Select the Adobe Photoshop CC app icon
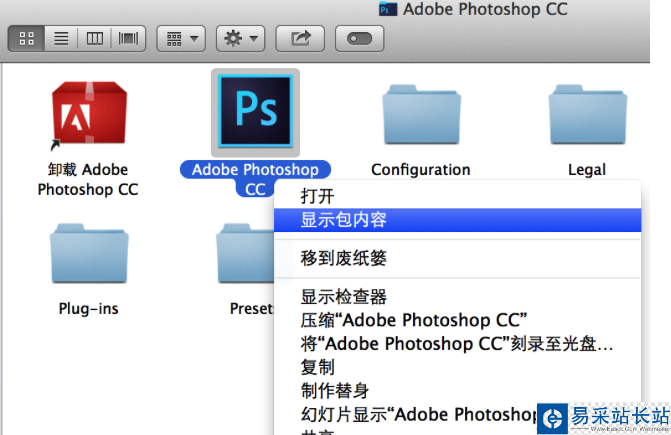Viewport: 671px width, 435px height. pyautogui.click(x=255, y=112)
